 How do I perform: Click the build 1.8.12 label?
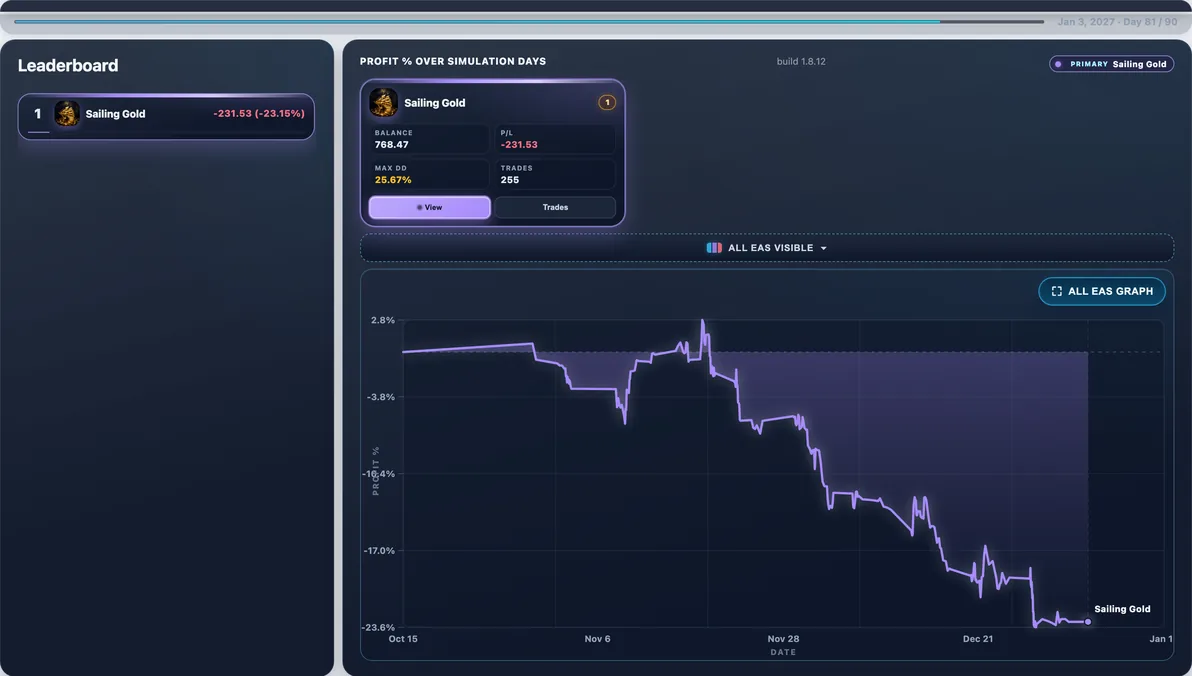pyautogui.click(x=801, y=62)
